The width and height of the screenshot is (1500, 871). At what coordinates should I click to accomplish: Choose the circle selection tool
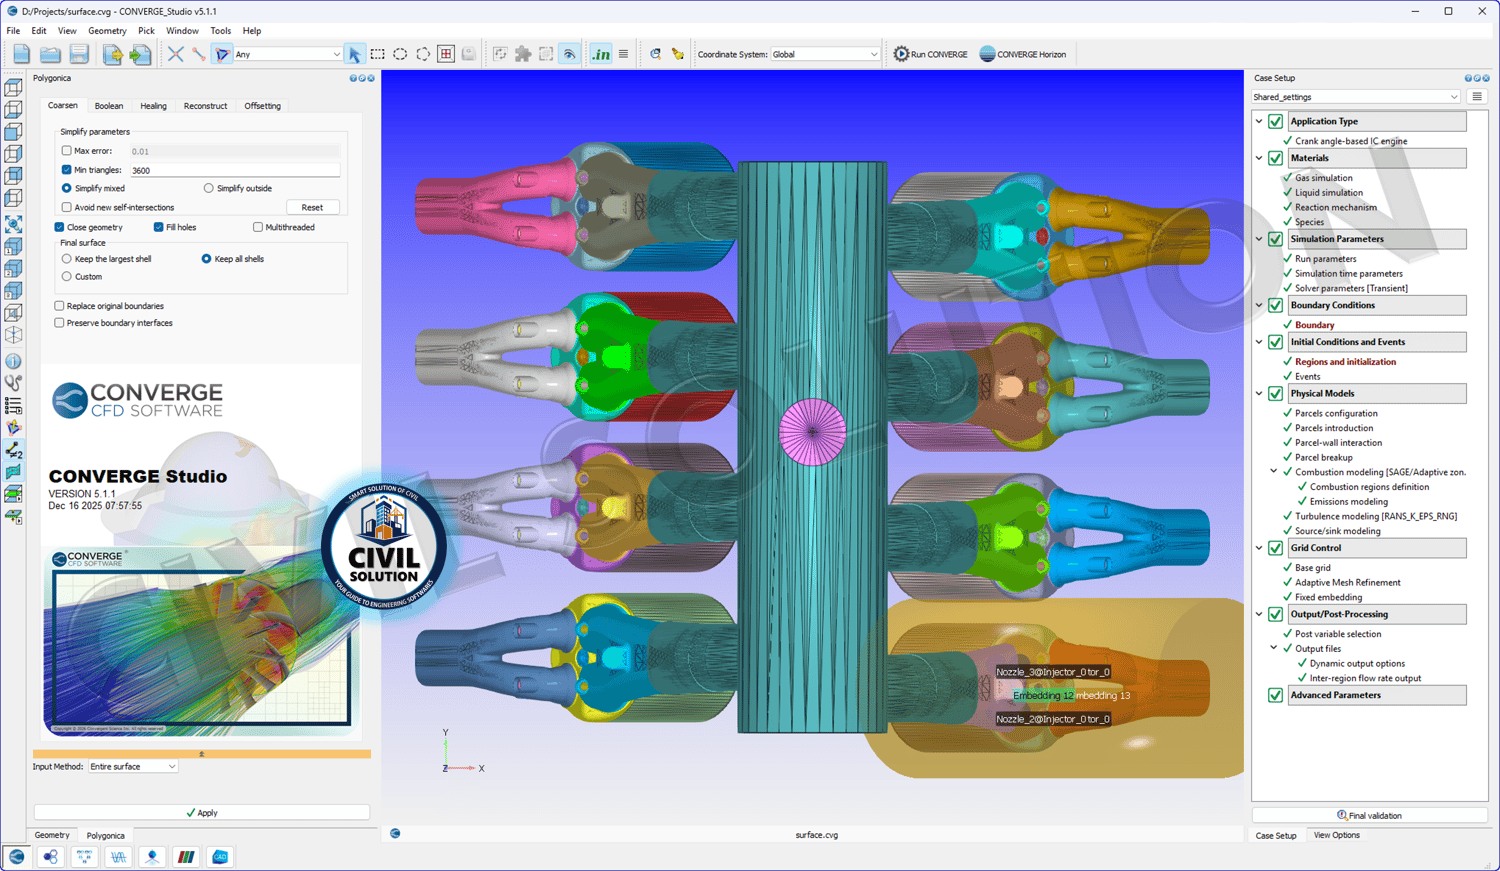point(400,54)
